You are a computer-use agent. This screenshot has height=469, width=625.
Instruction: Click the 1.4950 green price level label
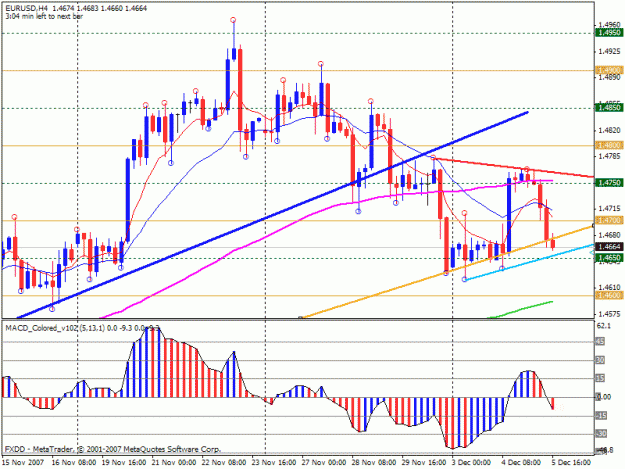coord(609,33)
